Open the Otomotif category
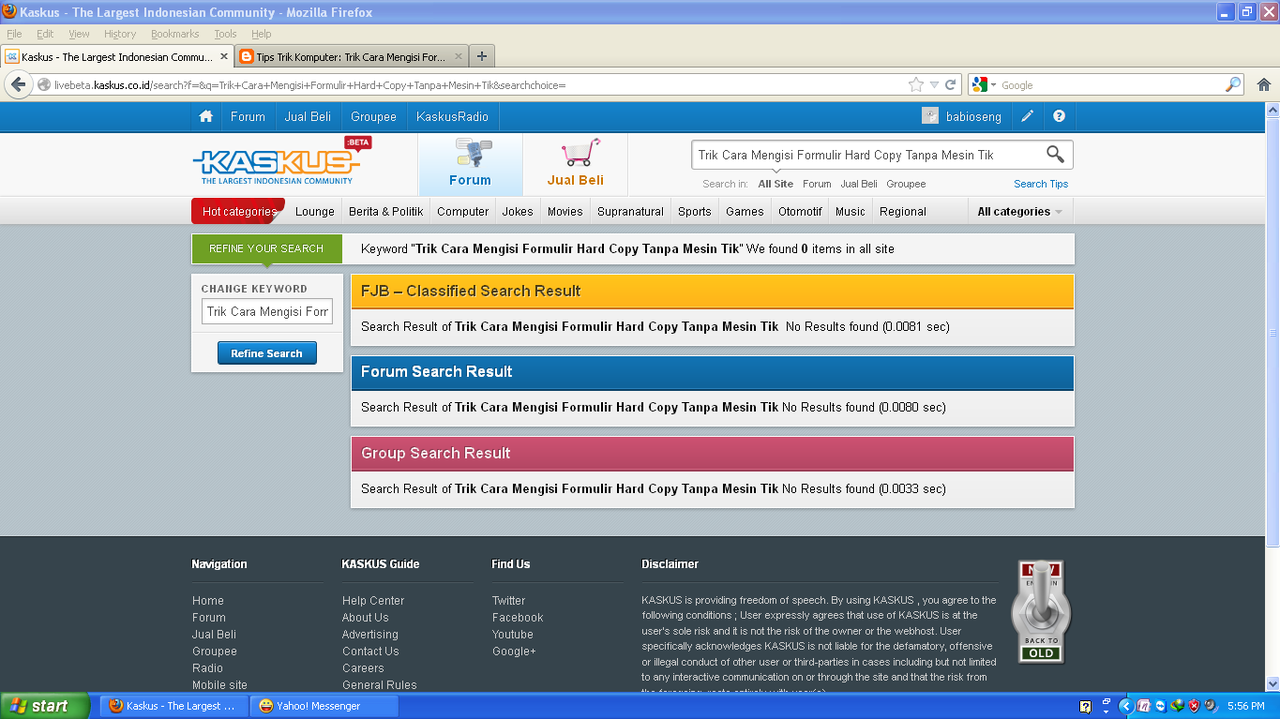 pyautogui.click(x=800, y=211)
